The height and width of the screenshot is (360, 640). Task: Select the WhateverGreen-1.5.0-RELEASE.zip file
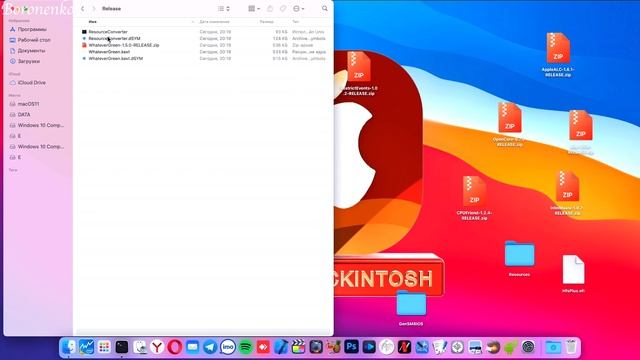(203, 45)
